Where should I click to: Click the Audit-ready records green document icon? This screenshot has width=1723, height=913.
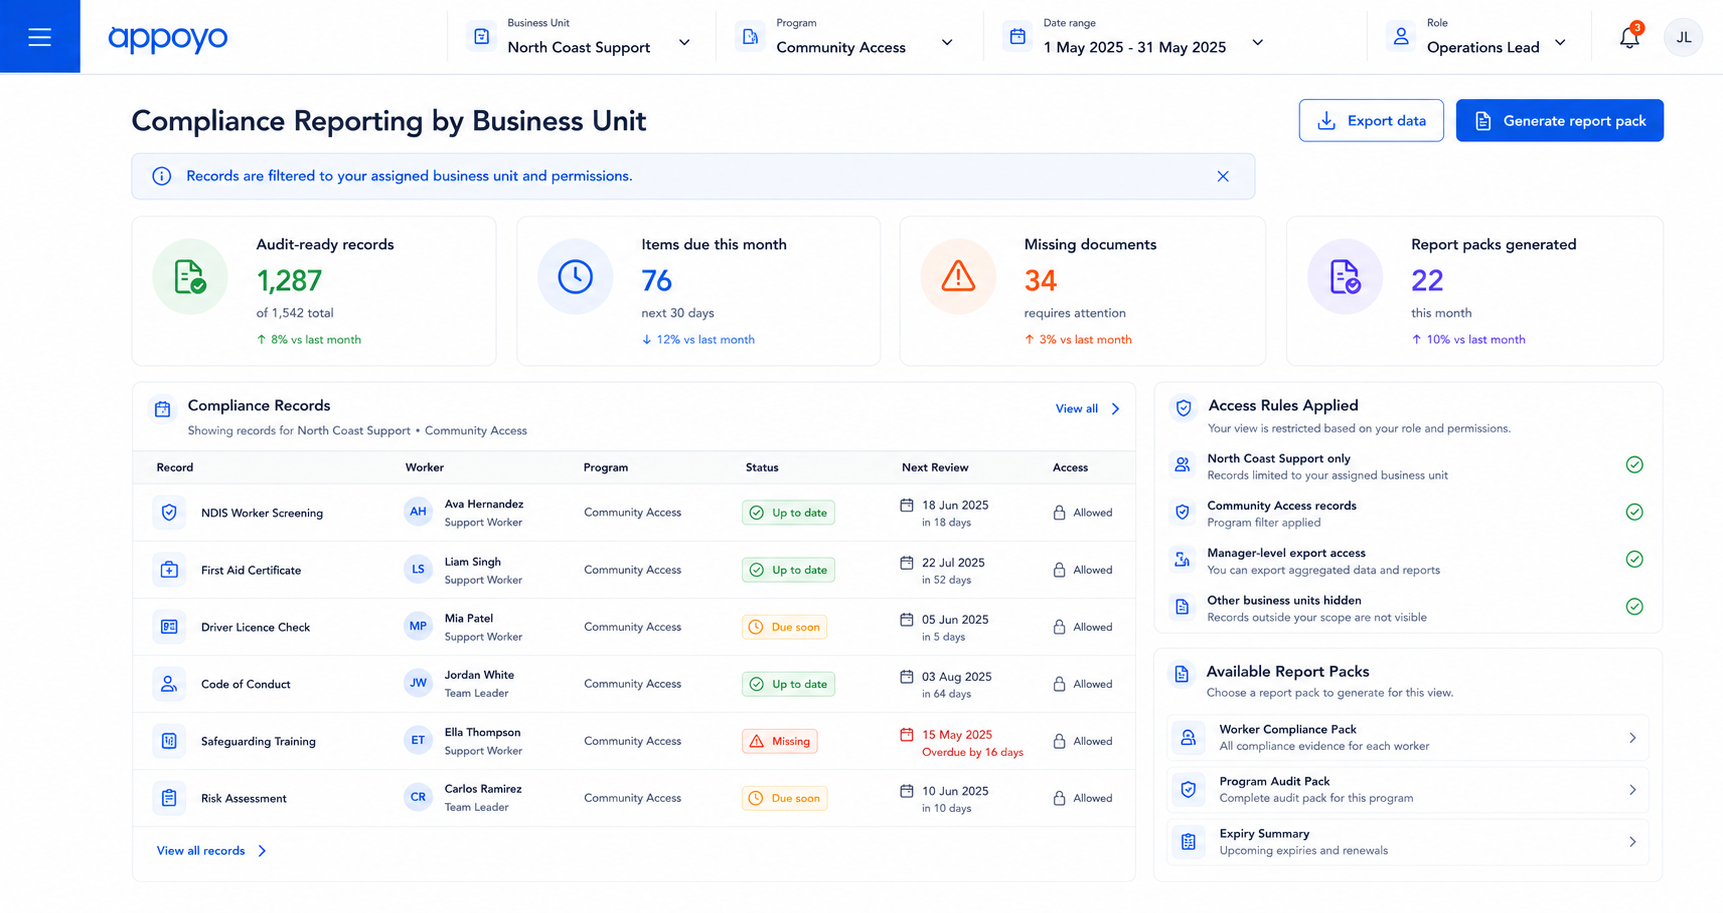(x=190, y=277)
